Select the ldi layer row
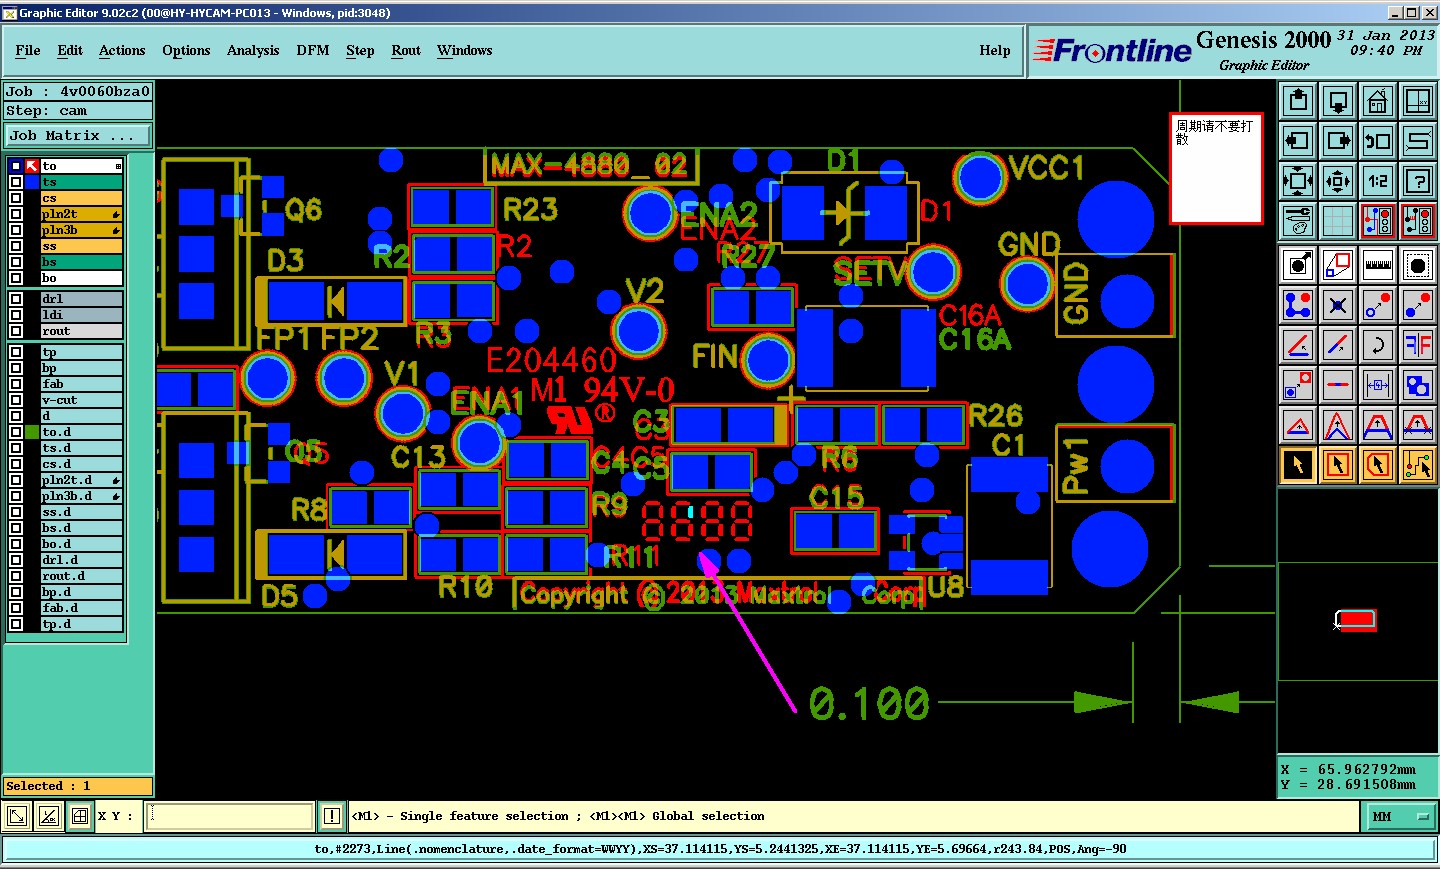Screen dimensions: 1440x869 [x=81, y=315]
